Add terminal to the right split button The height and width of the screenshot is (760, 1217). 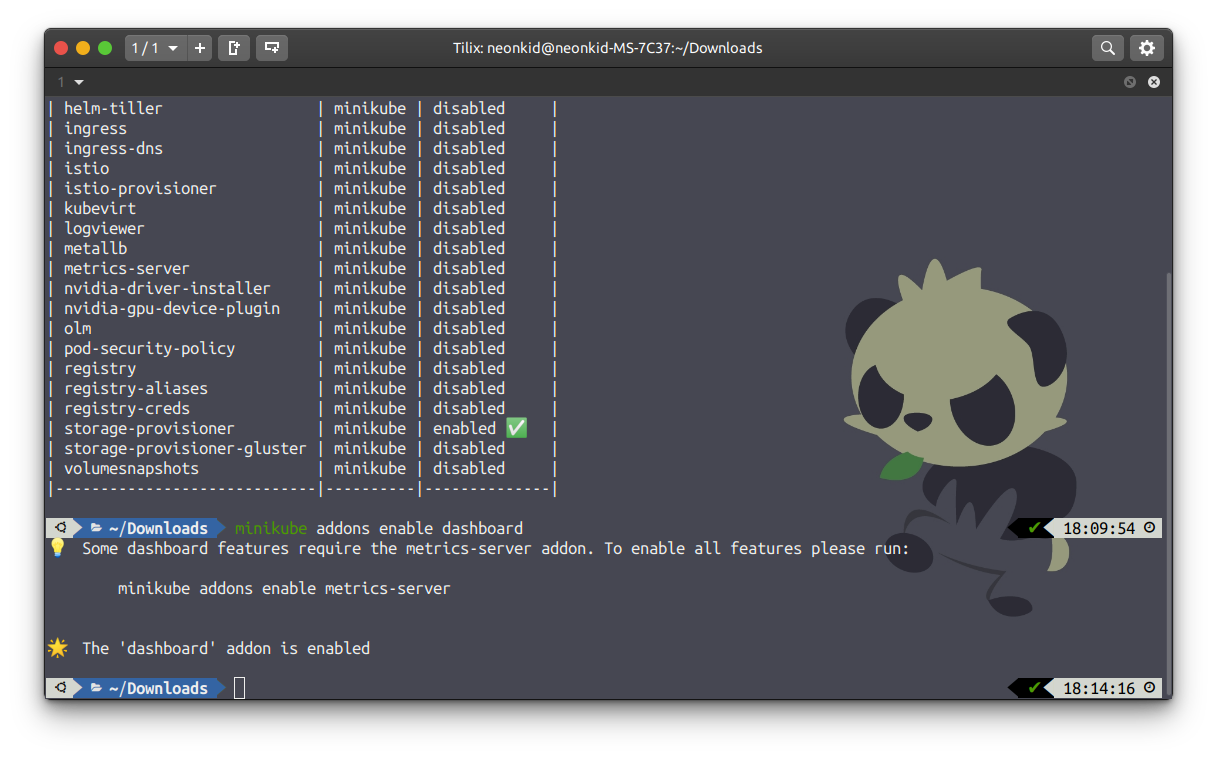233,47
